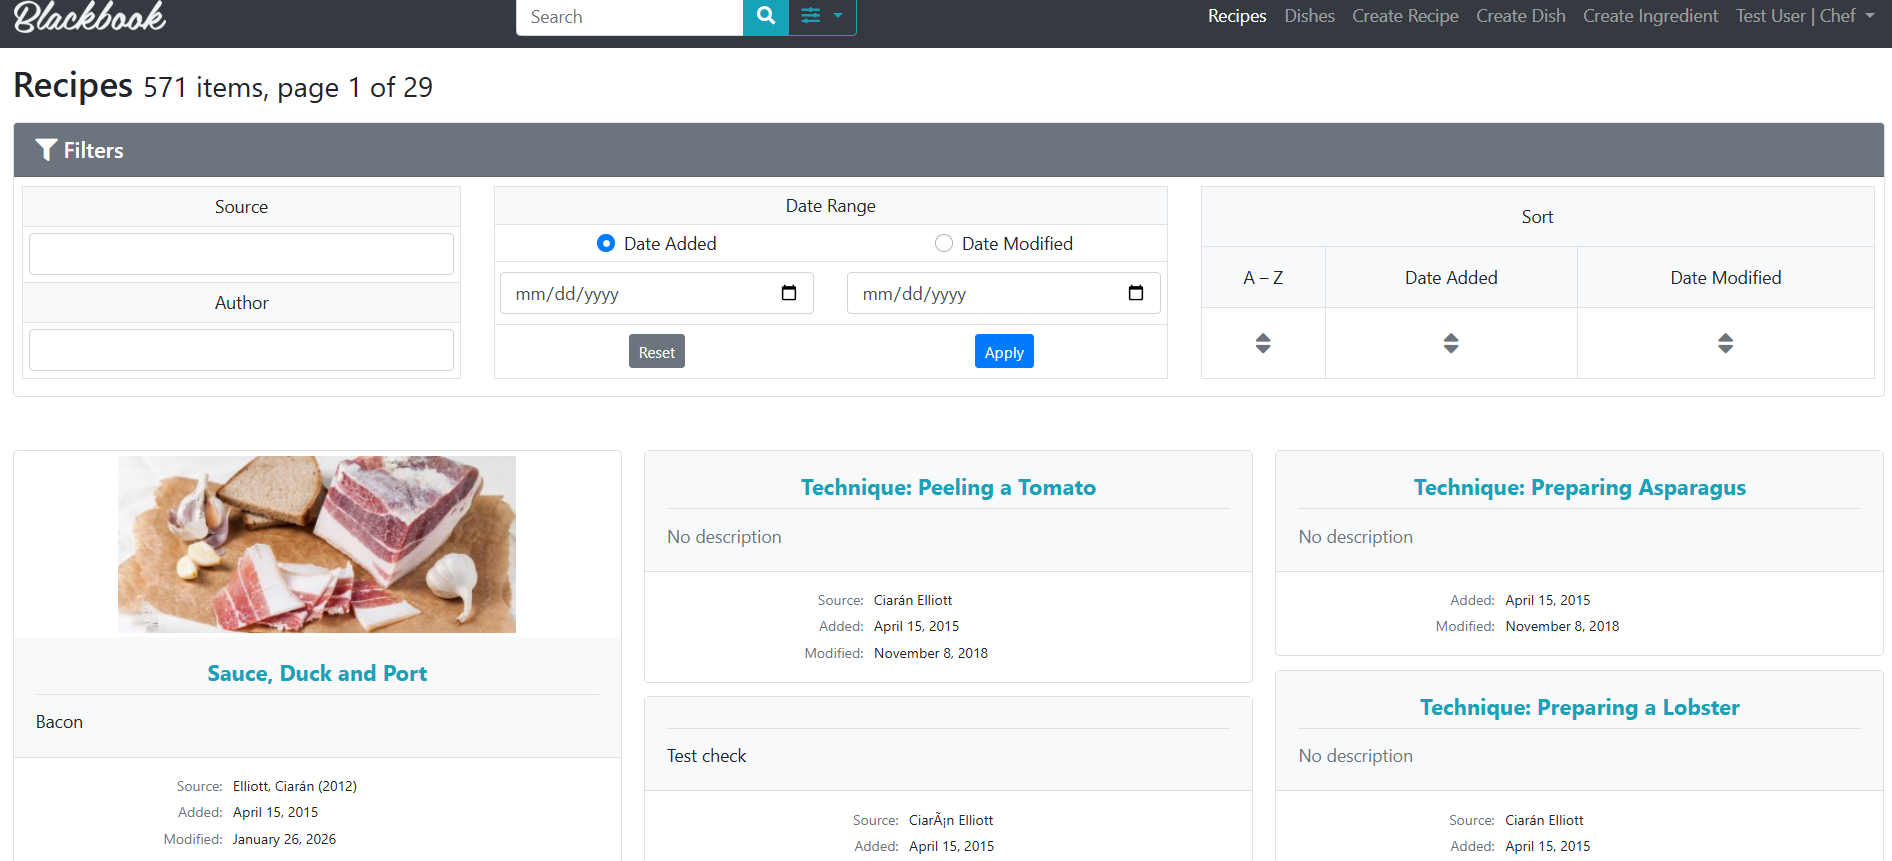Sort by Date Modified using arrows

click(x=1725, y=343)
